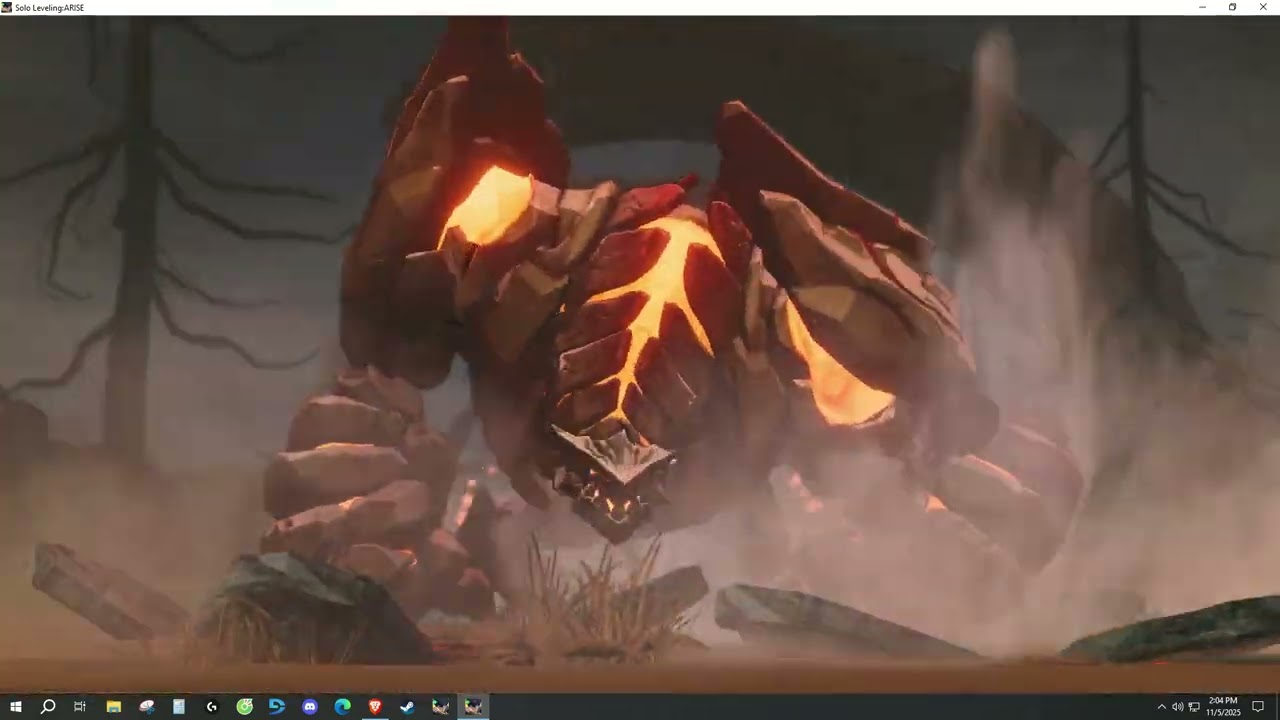
Task: Open network status tray icon
Action: 1194,707
